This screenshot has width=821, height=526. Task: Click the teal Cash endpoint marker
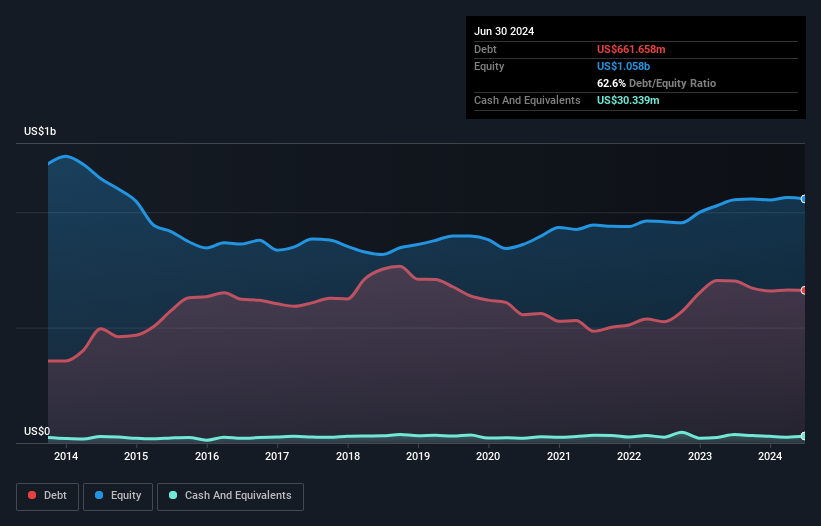(x=804, y=436)
